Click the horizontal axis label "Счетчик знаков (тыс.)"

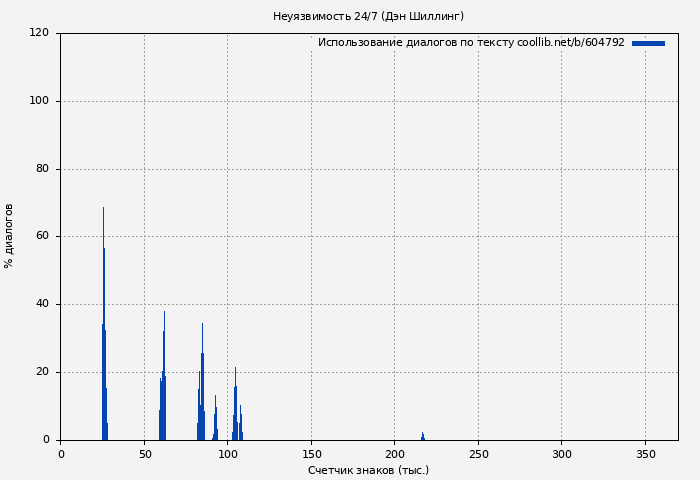click(x=368, y=470)
